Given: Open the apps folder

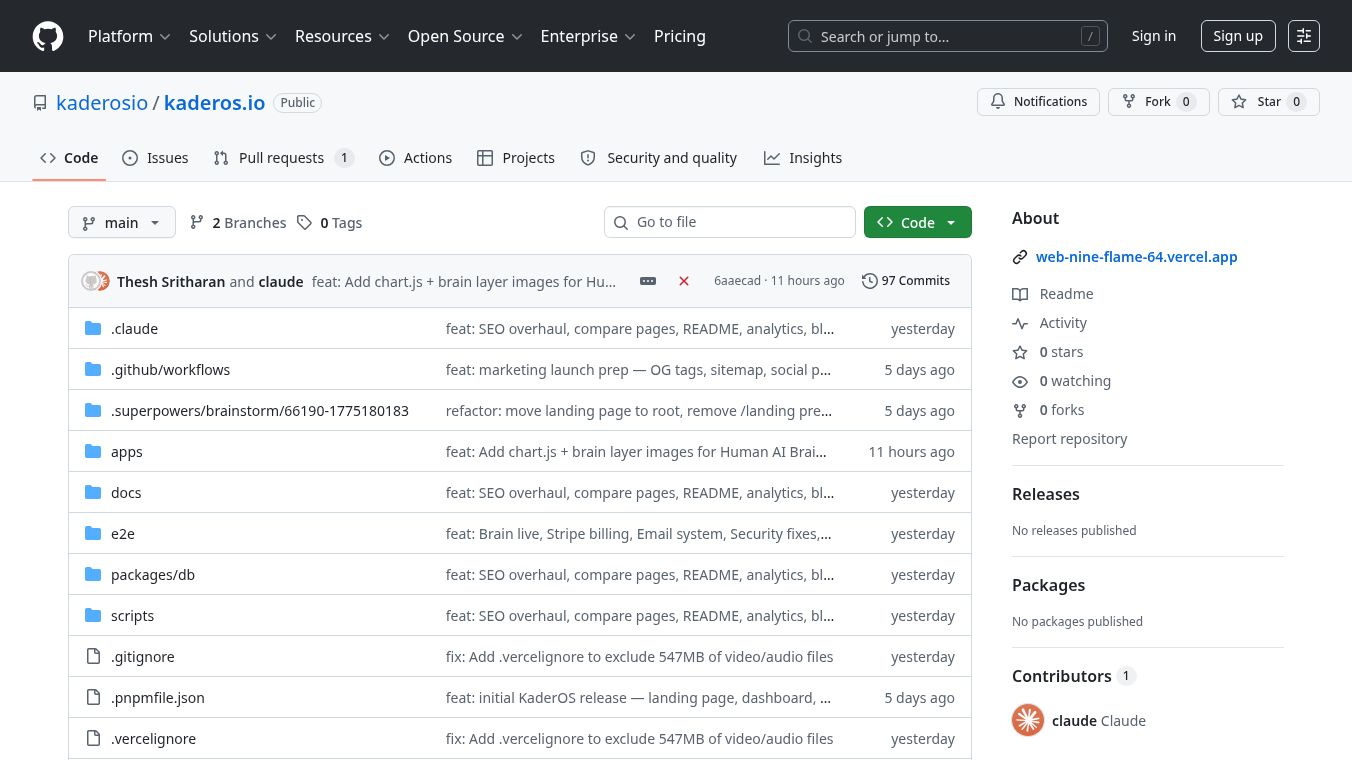Looking at the screenshot, I should tap(127, 452).
